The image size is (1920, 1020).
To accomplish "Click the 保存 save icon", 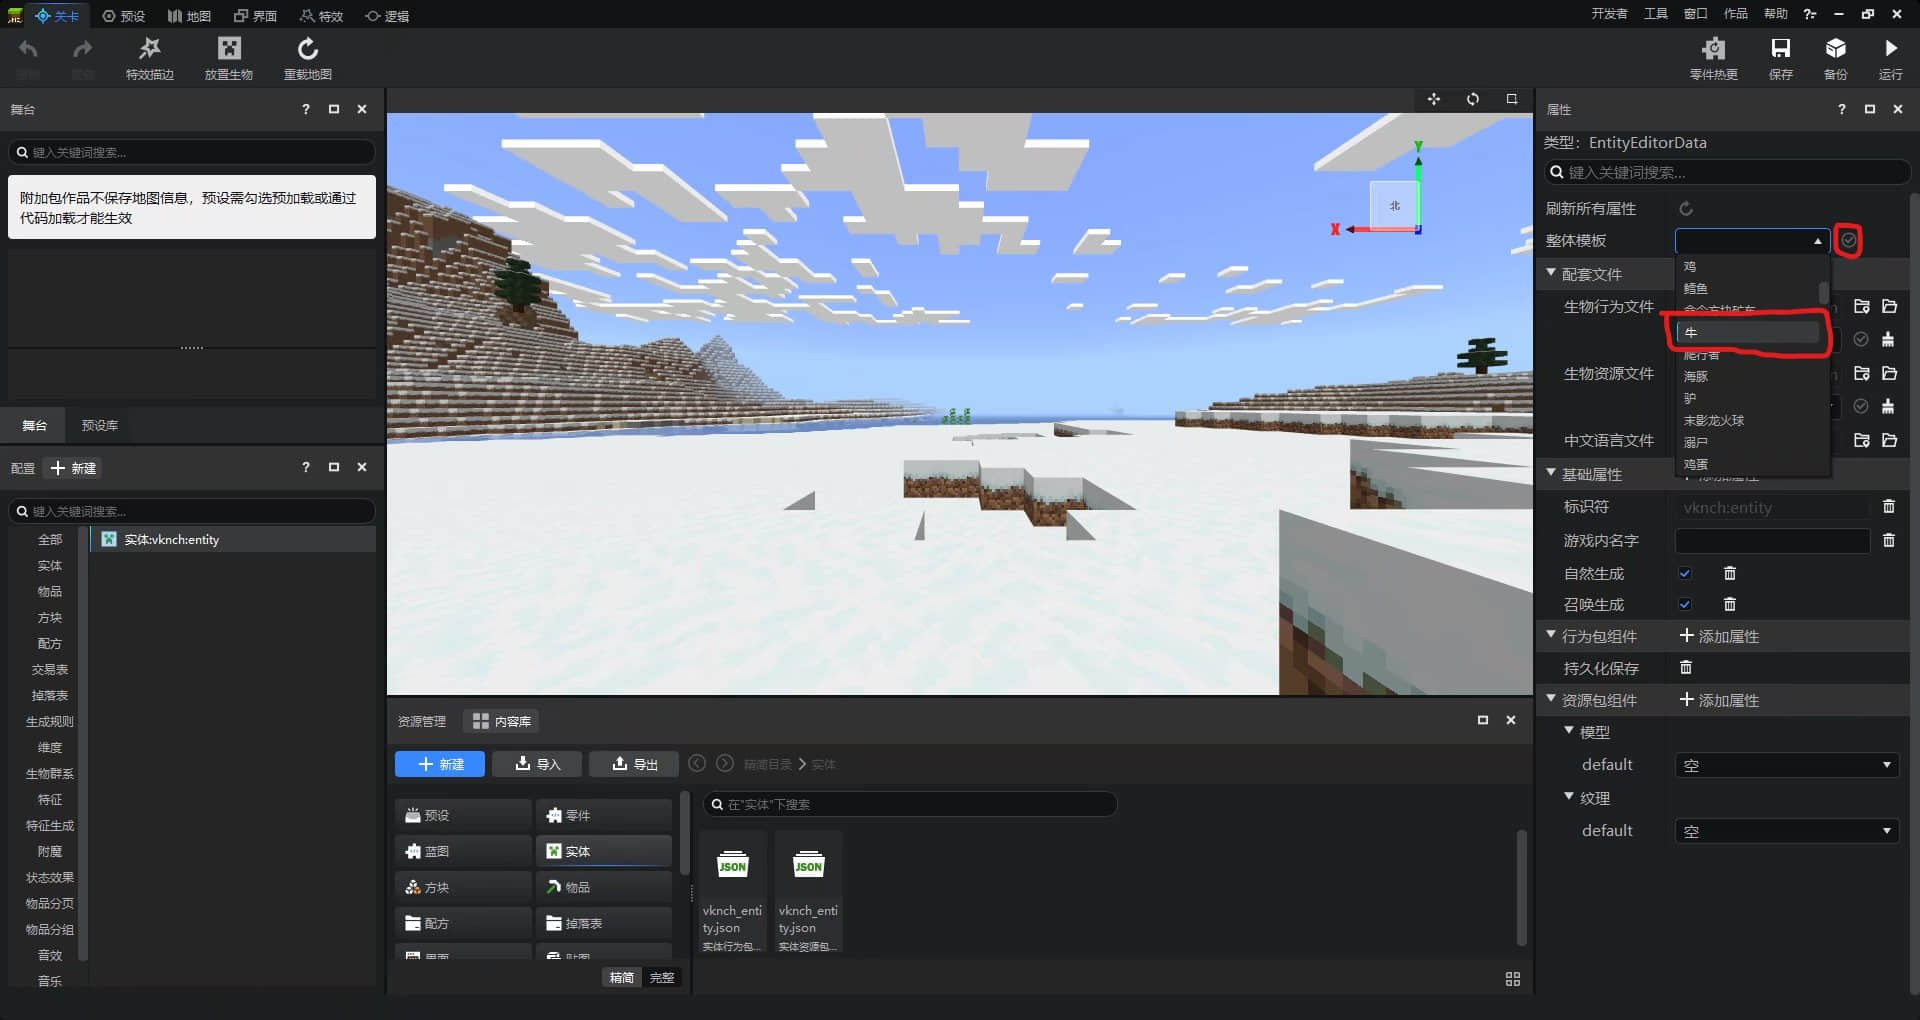I will point(1780,49).
